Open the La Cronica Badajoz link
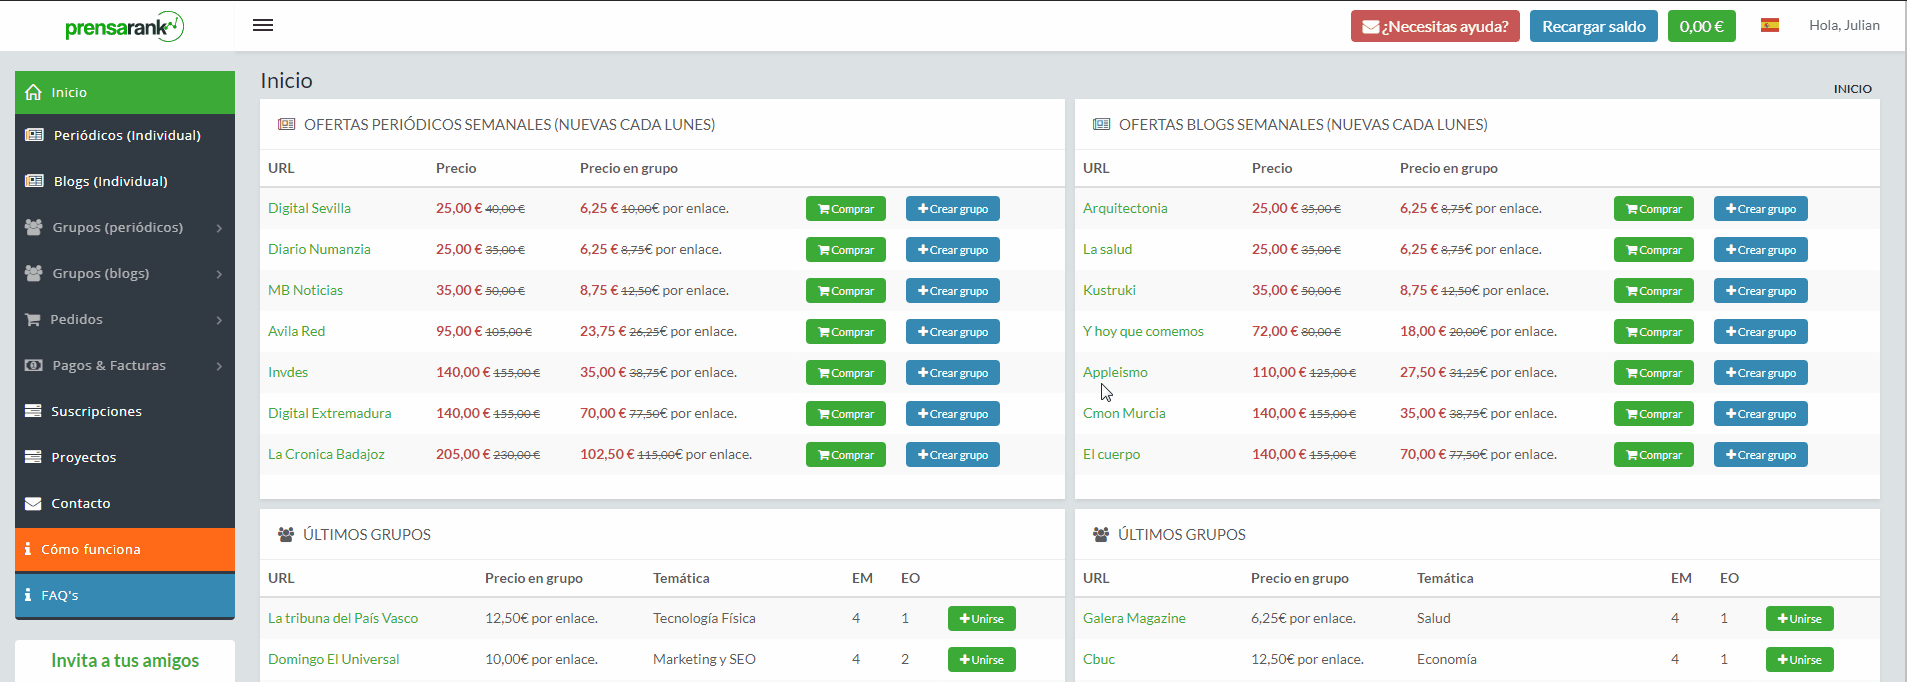The image size is (1907, 682). click(x=326, y=454)
